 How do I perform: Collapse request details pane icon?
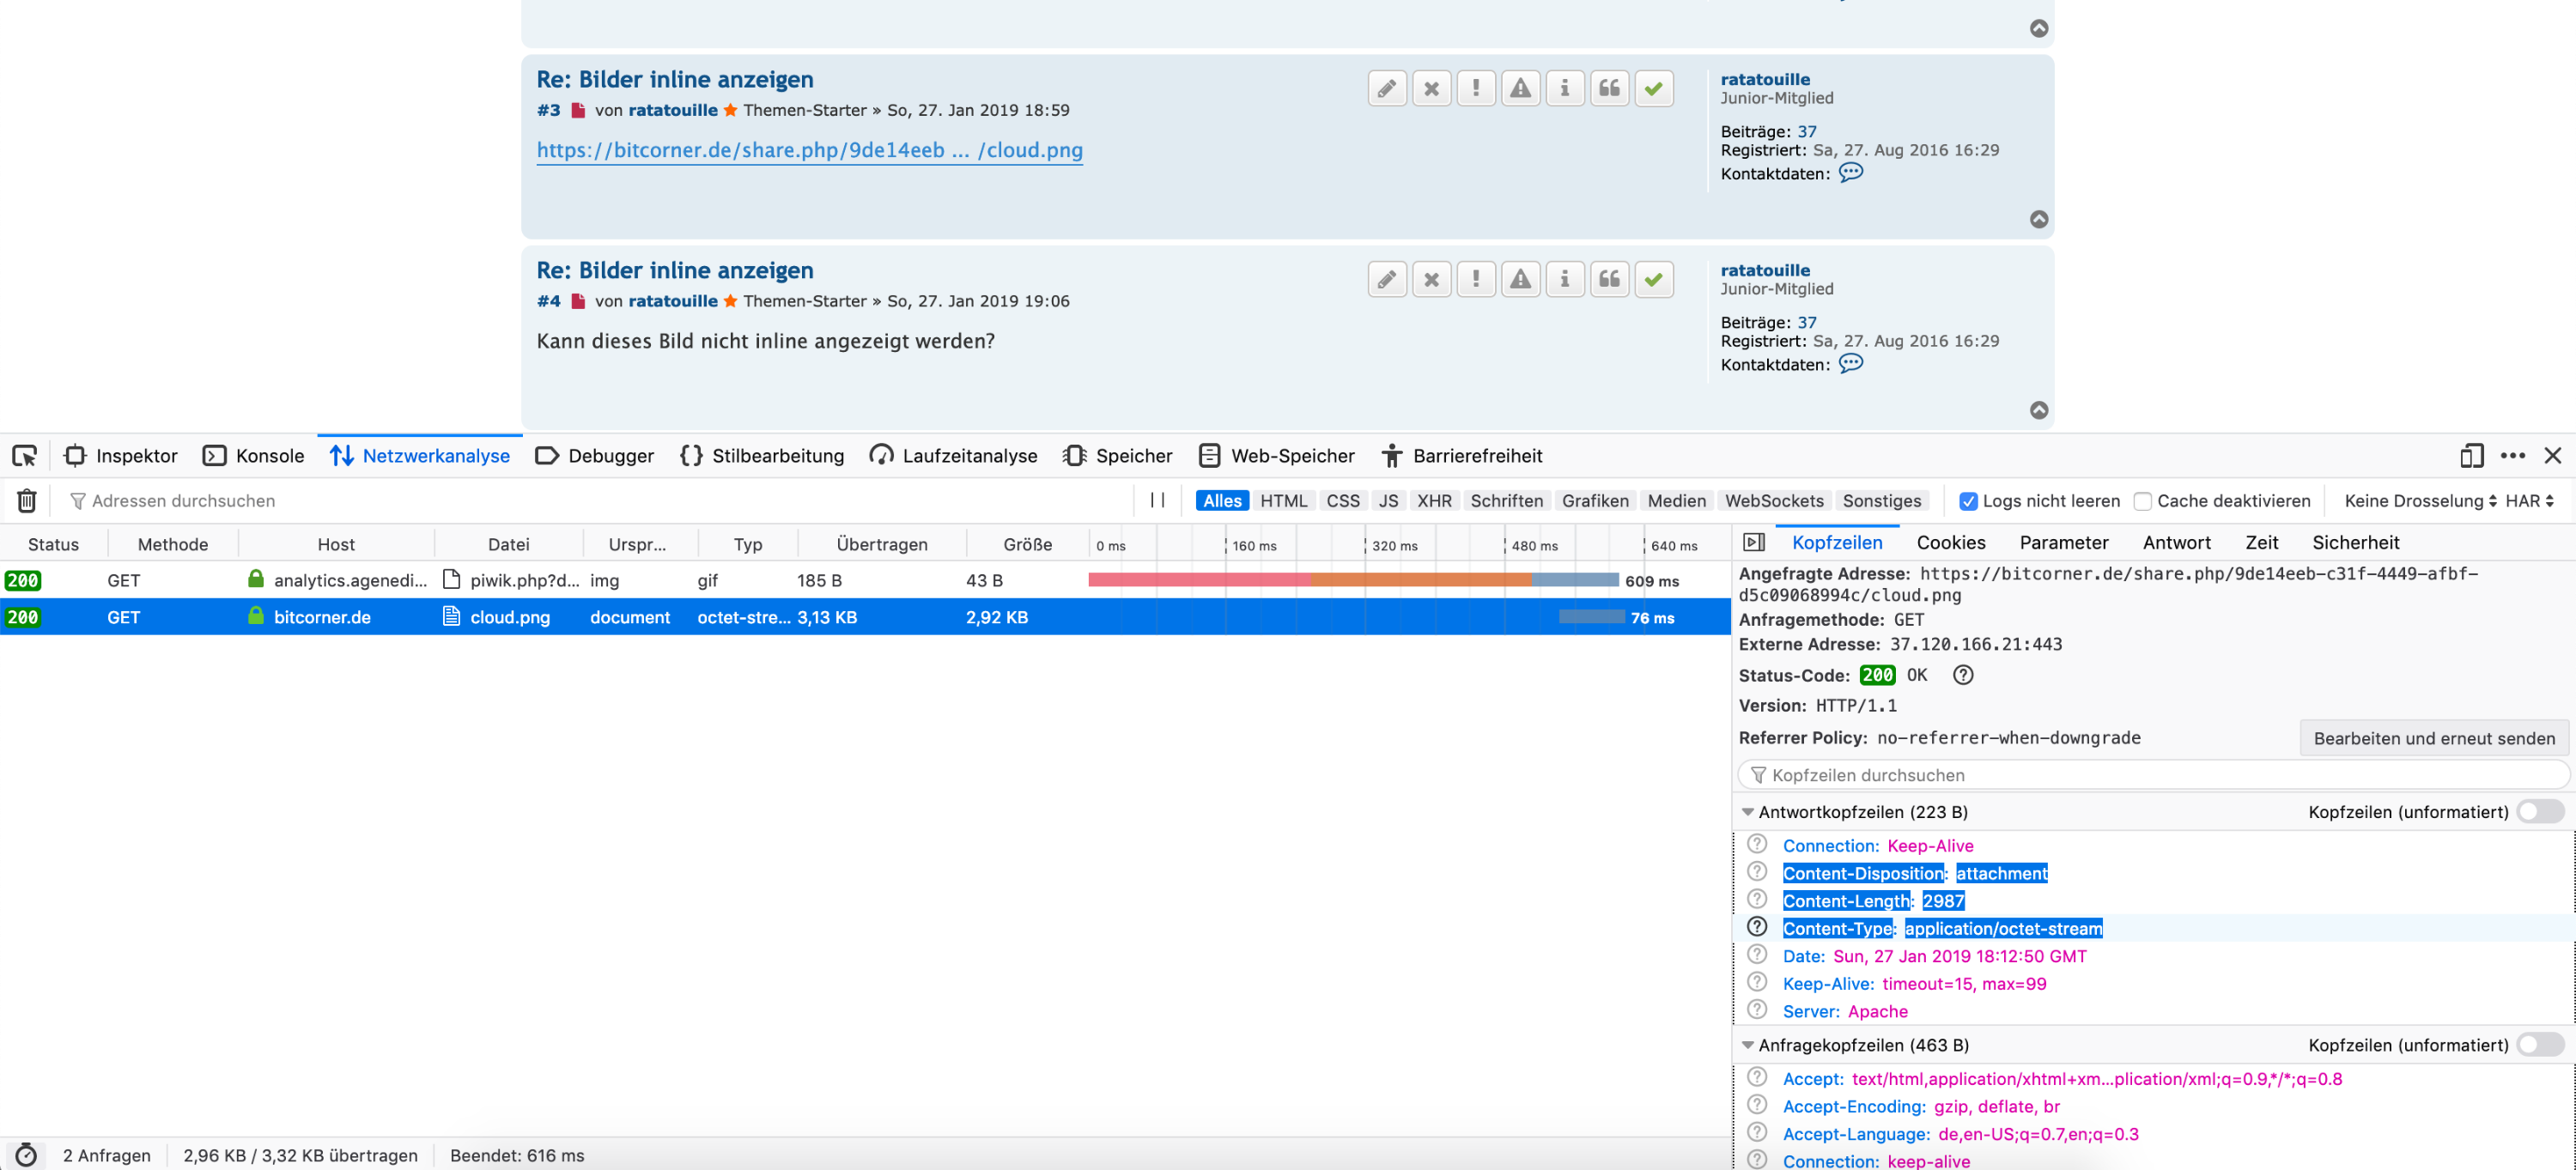(x=1753, y=543)
